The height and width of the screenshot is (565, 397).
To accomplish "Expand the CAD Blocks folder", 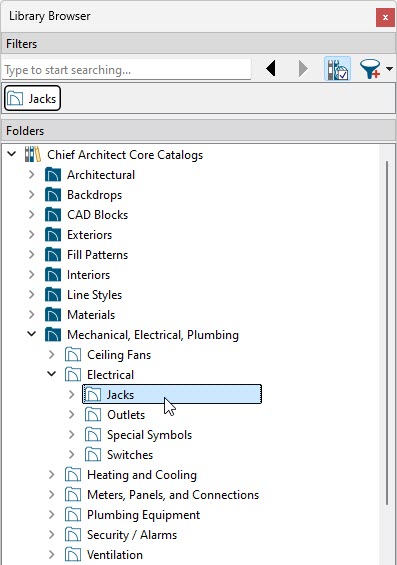I will (x=32, y=215).
